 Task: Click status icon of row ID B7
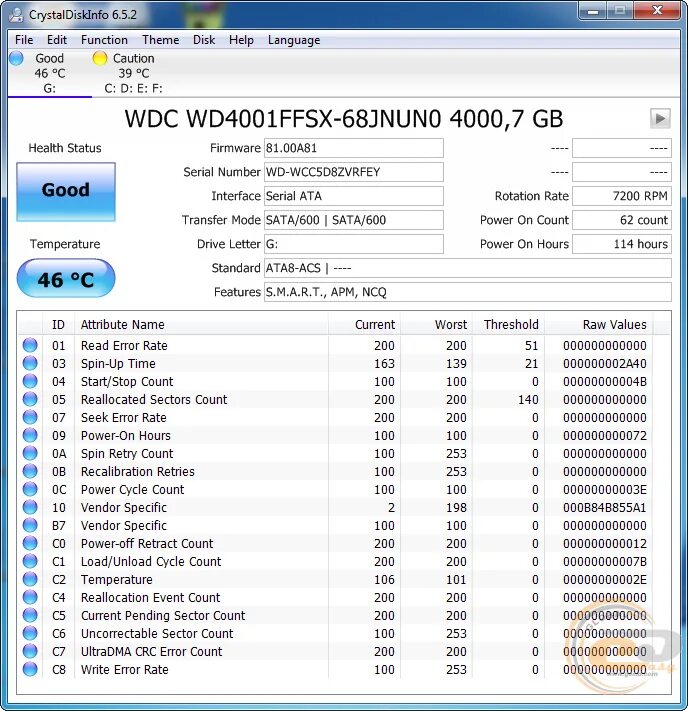point(30,525)
